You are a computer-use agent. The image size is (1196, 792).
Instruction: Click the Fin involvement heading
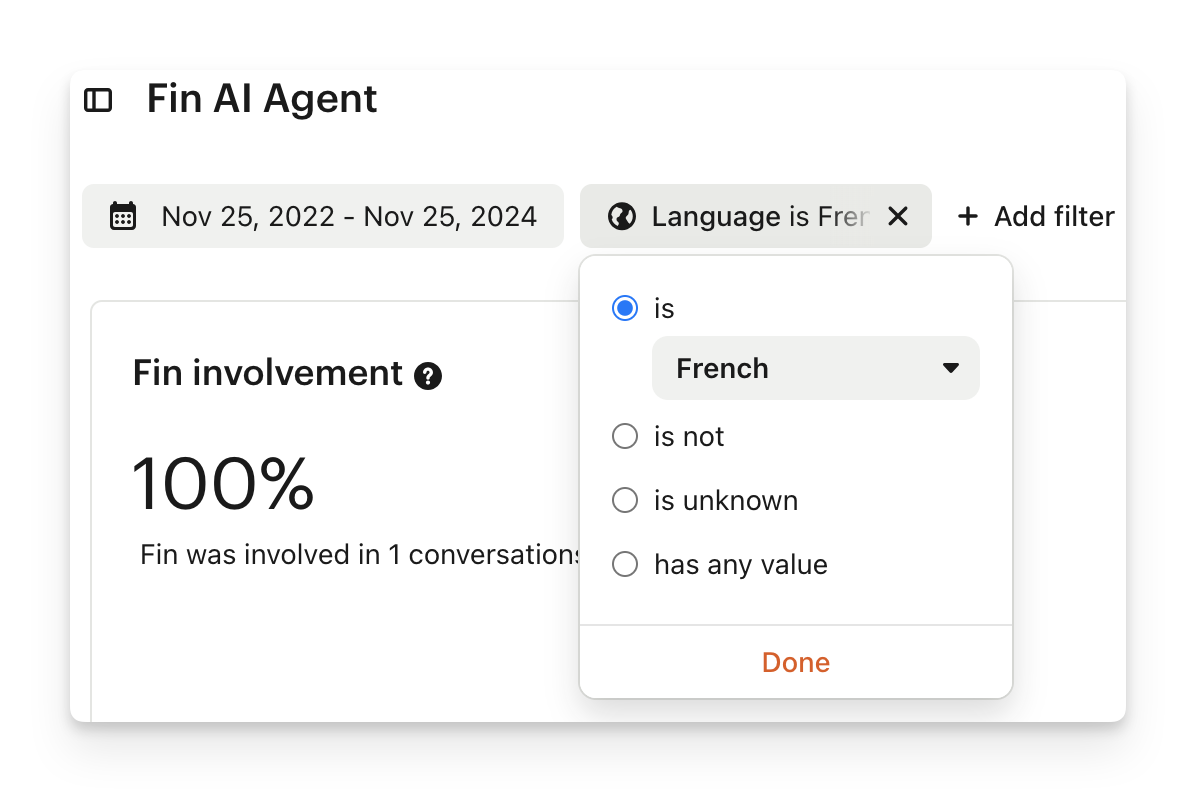point(267,373)
